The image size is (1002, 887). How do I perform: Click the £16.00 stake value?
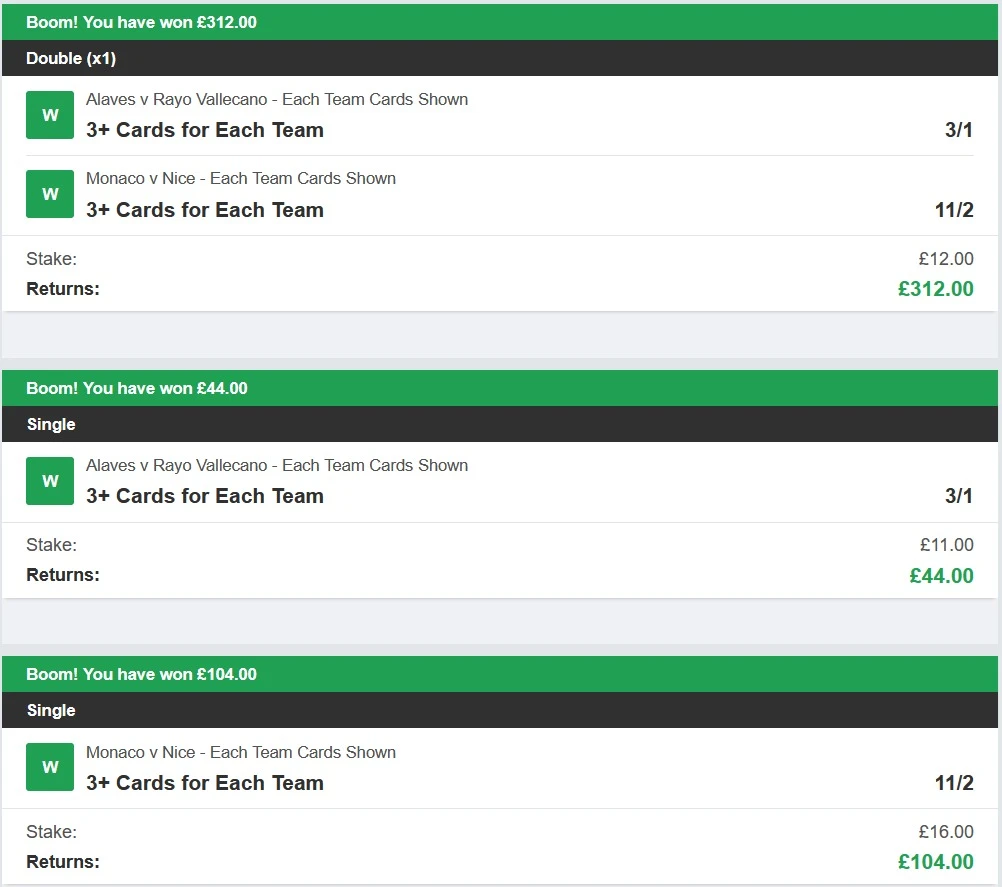pyautogui.click(x=946, y=831)
